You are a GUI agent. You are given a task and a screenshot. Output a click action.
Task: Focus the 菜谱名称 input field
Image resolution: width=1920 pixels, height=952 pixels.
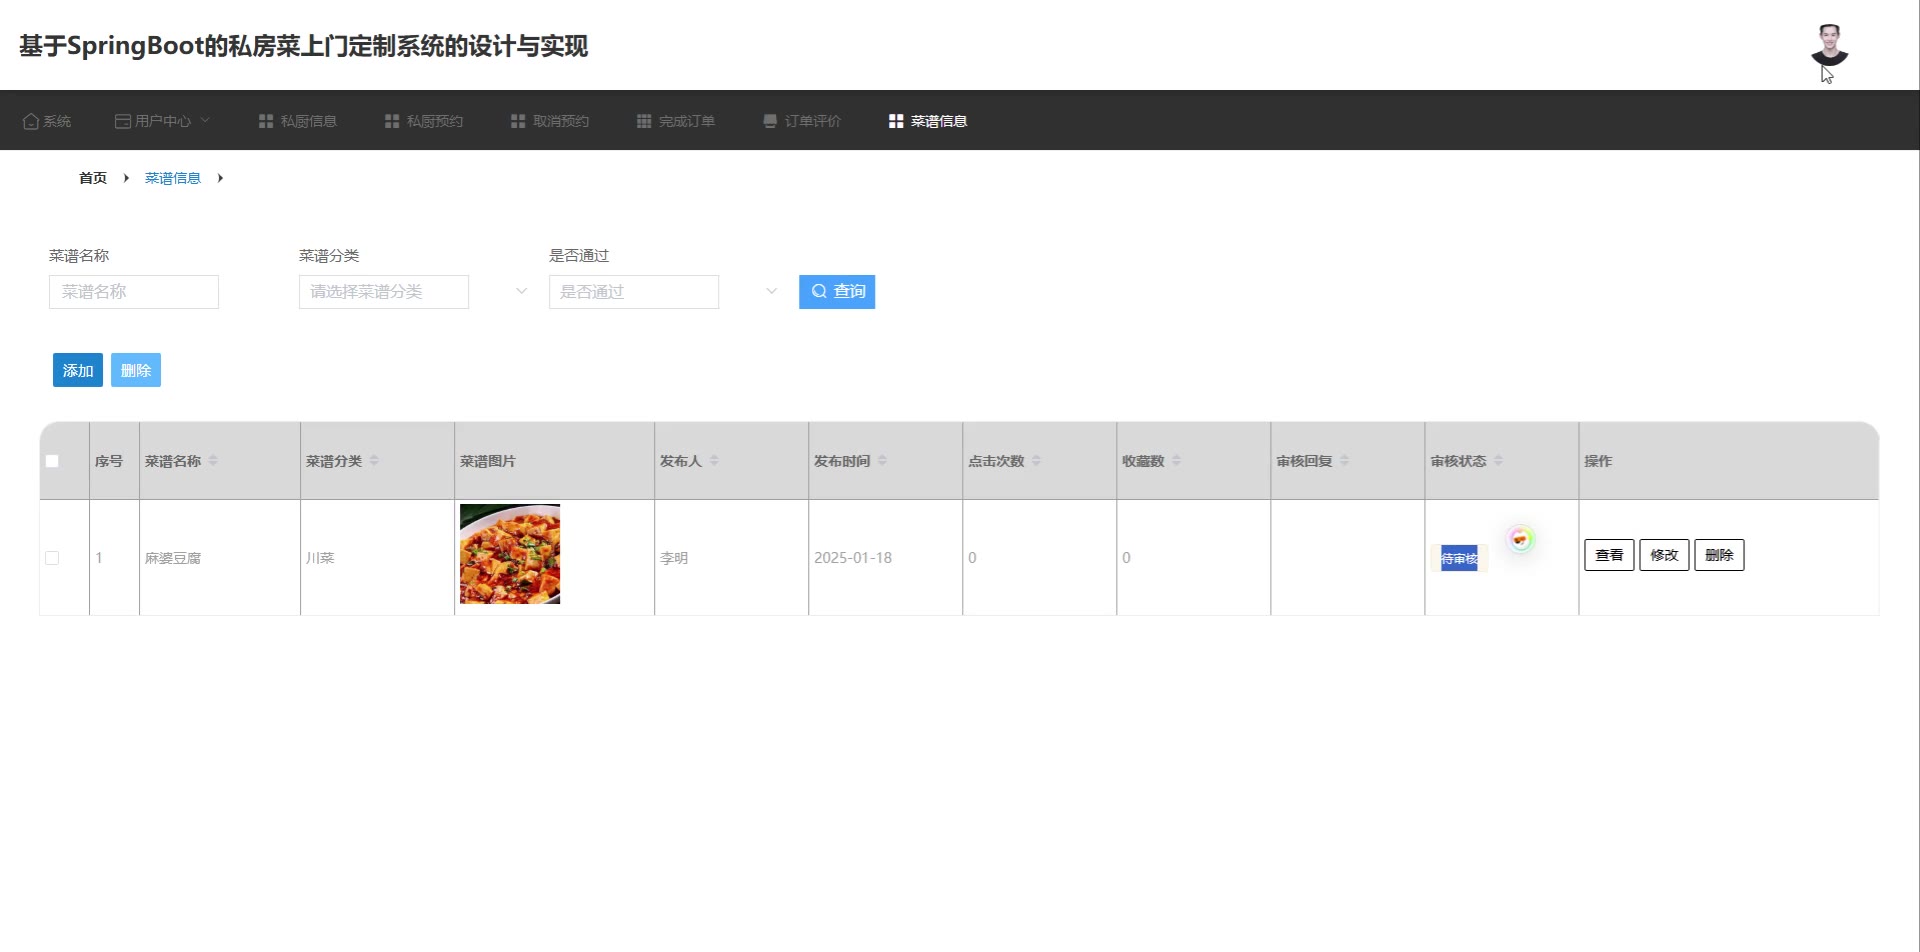point(134,292)
